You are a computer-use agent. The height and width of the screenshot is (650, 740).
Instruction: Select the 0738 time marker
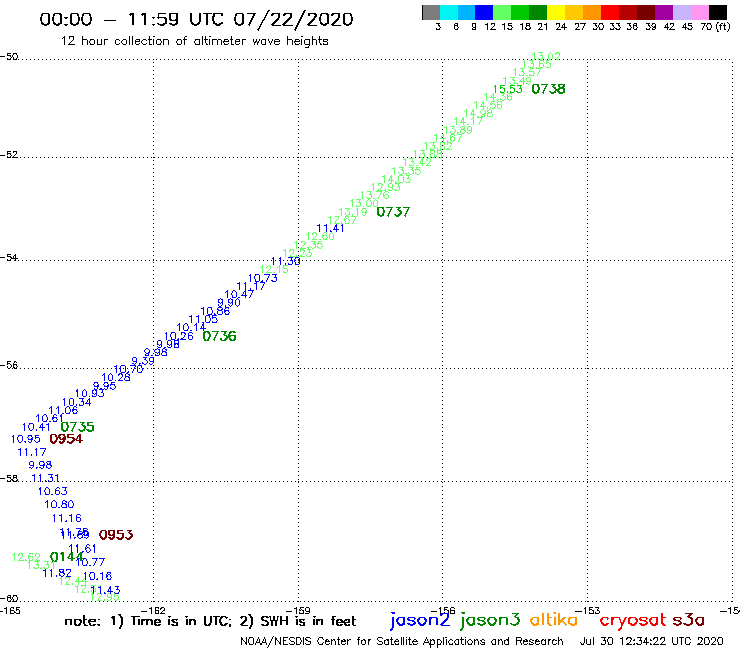548,89
